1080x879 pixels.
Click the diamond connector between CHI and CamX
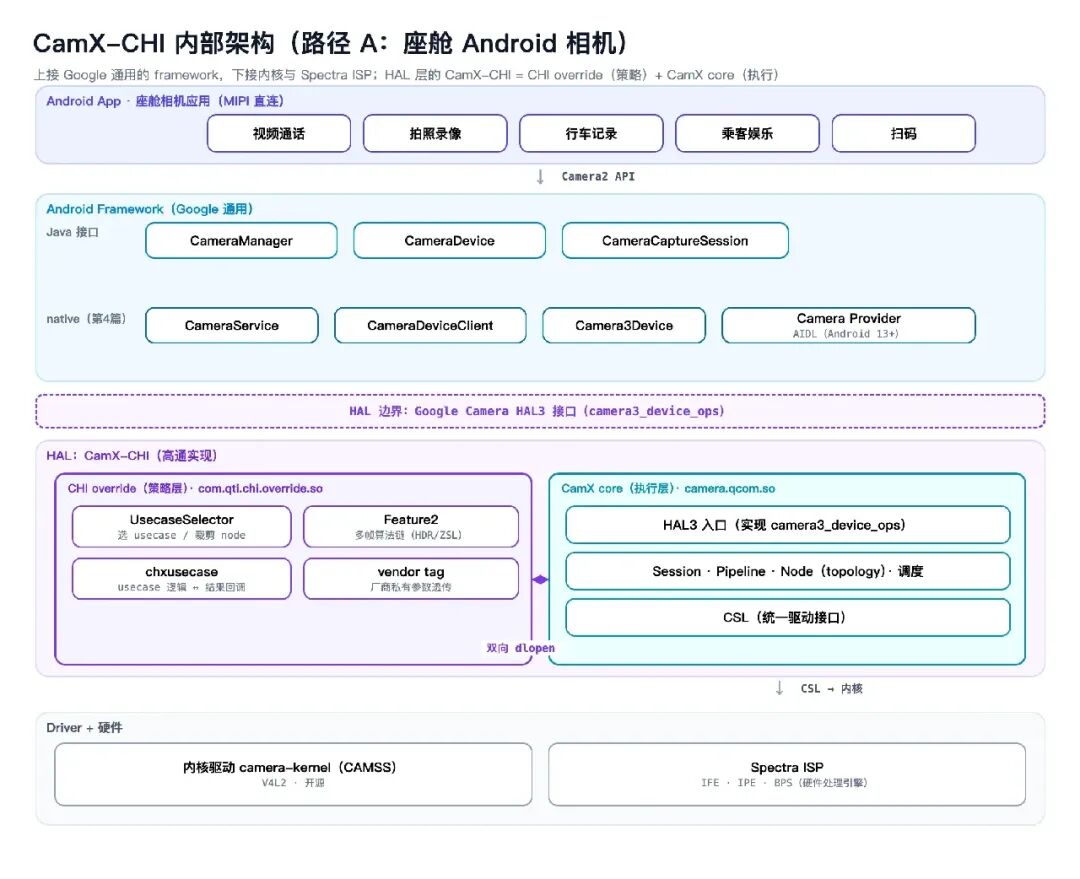click(540, 579)
